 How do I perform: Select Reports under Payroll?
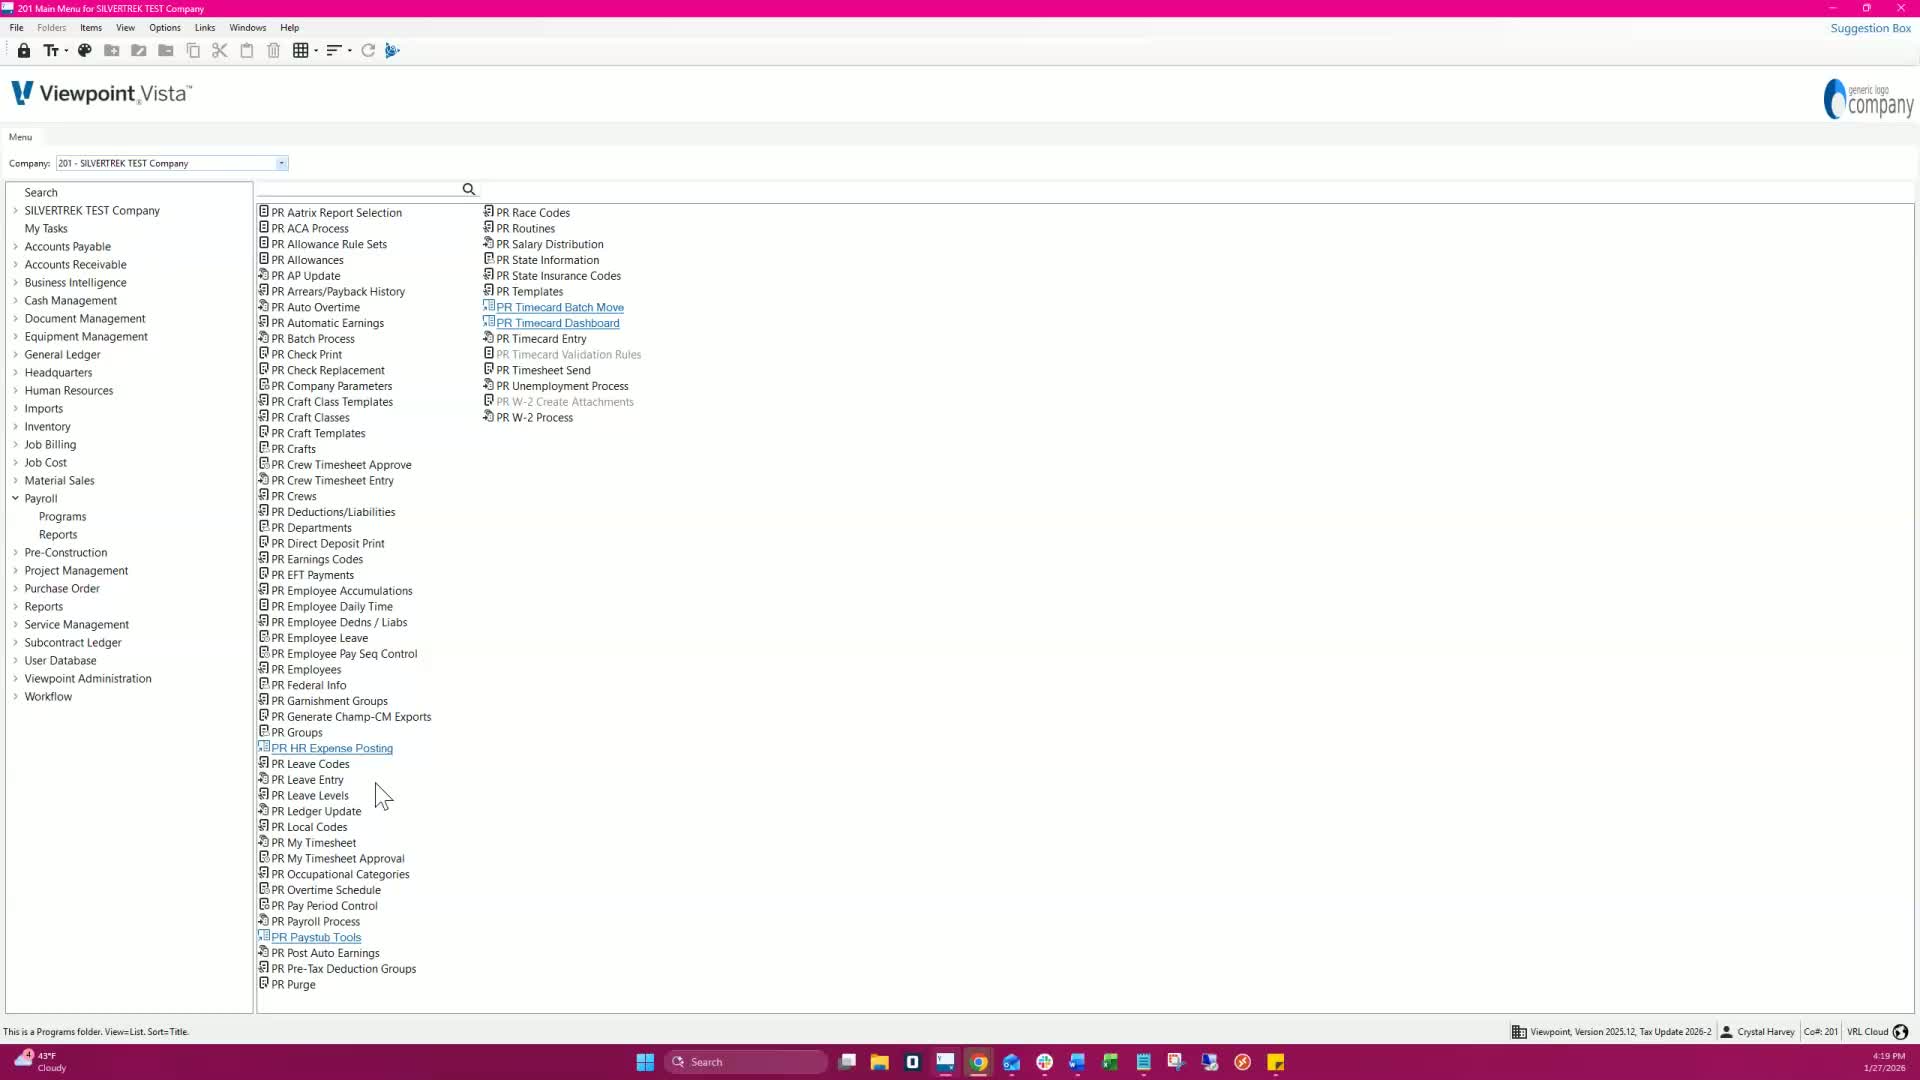(58, 535)
